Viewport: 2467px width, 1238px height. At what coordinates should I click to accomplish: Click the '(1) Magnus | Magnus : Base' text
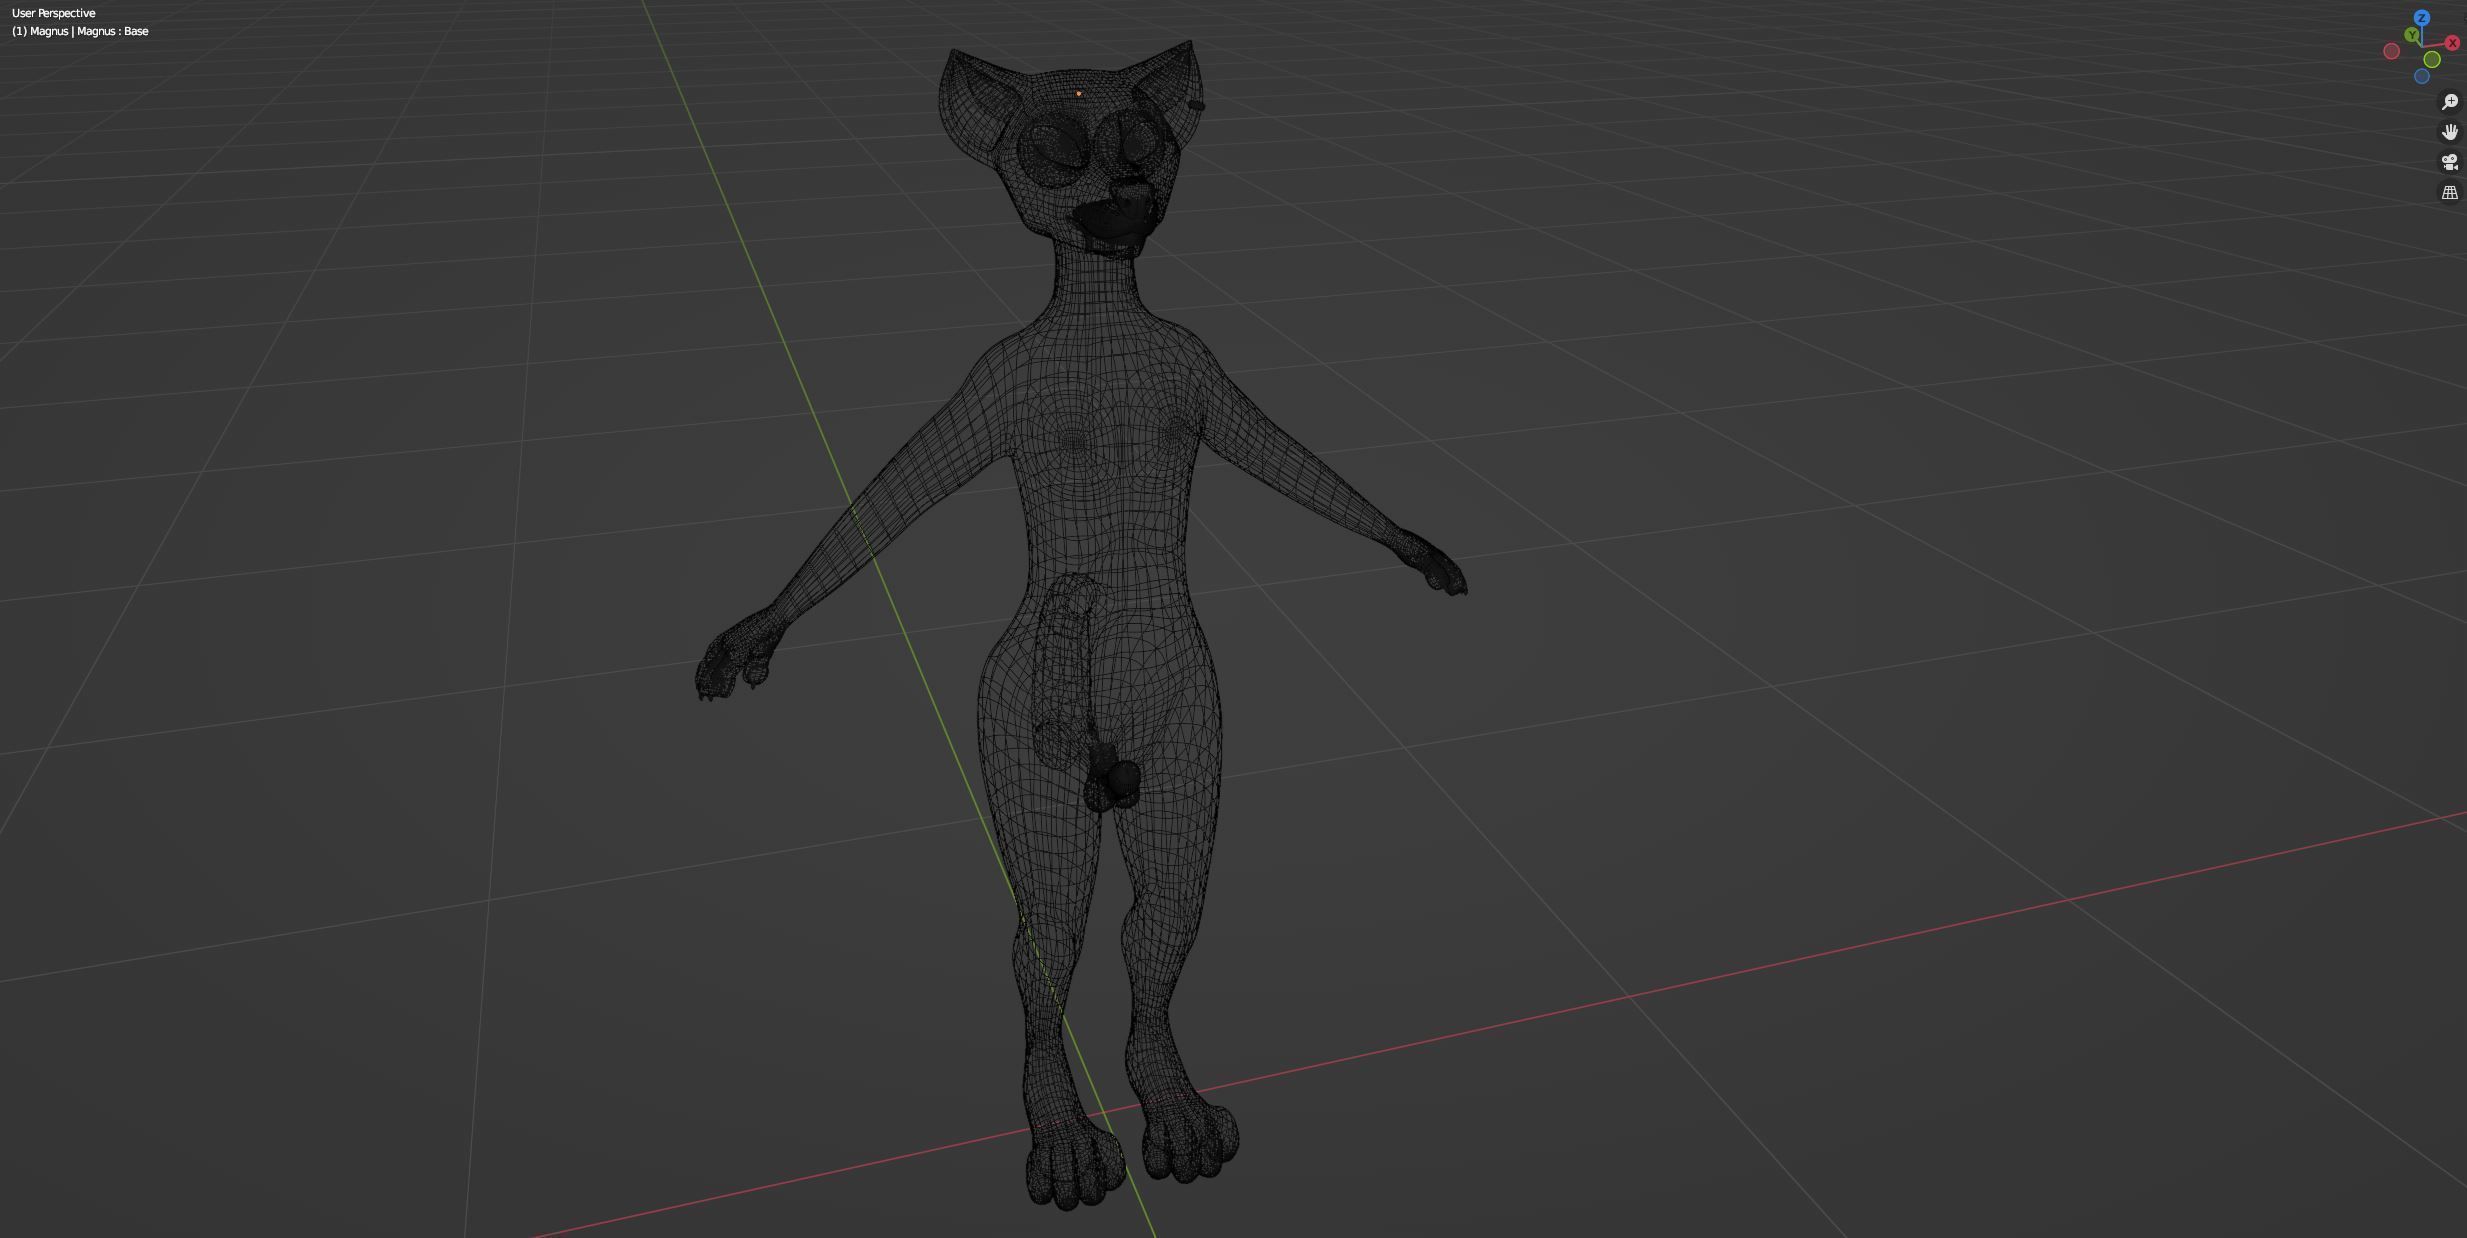click(80, 31)
